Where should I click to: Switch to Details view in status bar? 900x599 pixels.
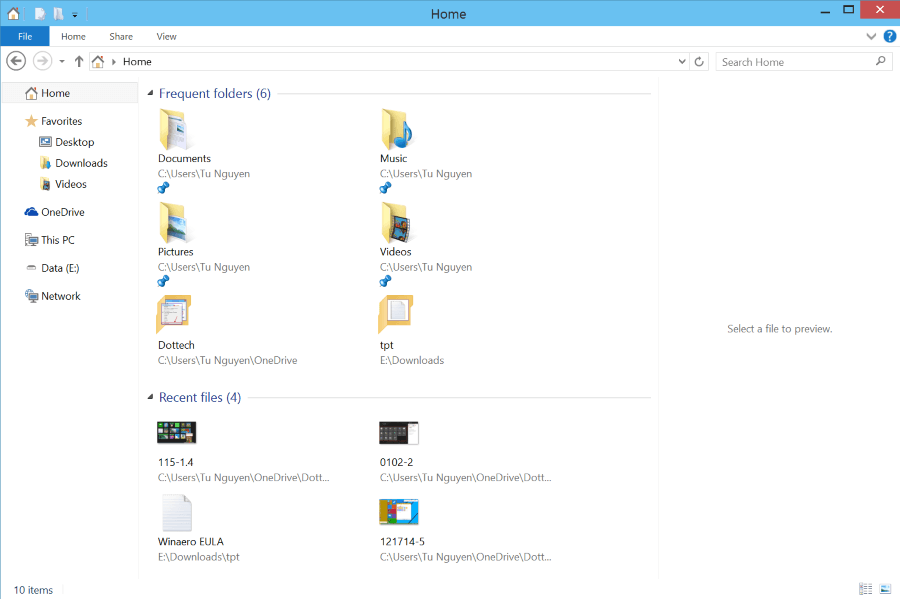[866, 589]
